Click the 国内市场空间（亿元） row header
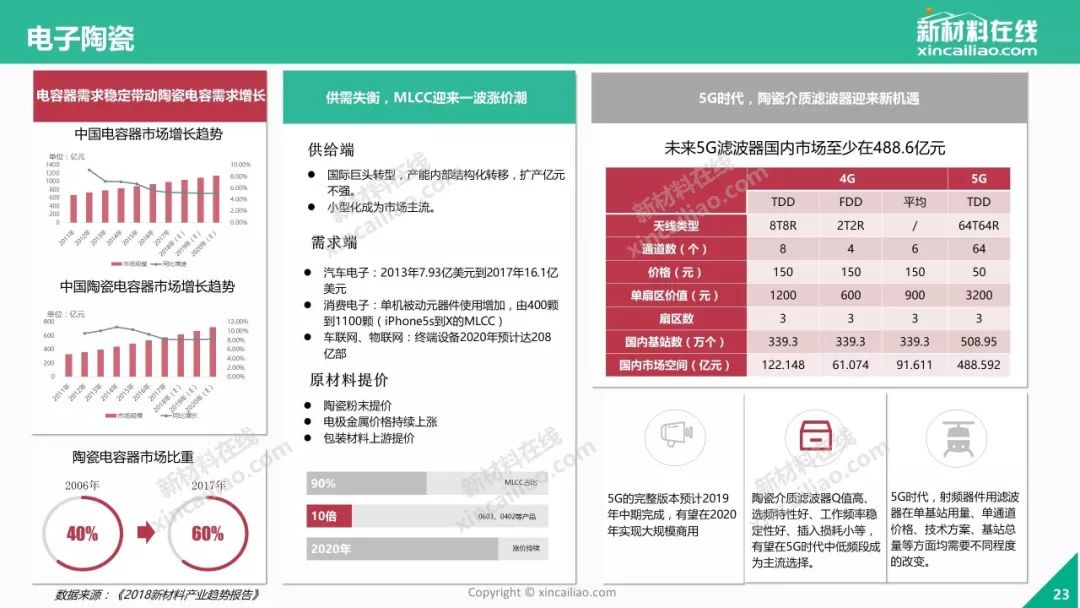 676,365
